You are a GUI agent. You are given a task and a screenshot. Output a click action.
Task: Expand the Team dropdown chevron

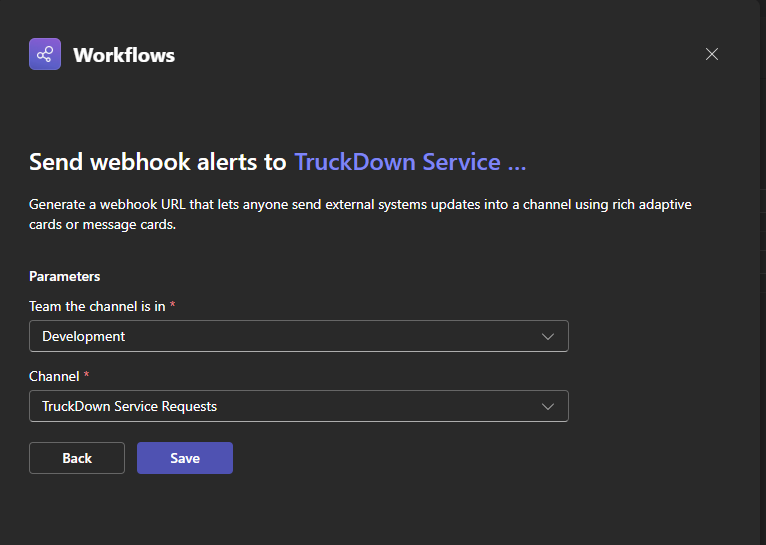pos(548,337)
